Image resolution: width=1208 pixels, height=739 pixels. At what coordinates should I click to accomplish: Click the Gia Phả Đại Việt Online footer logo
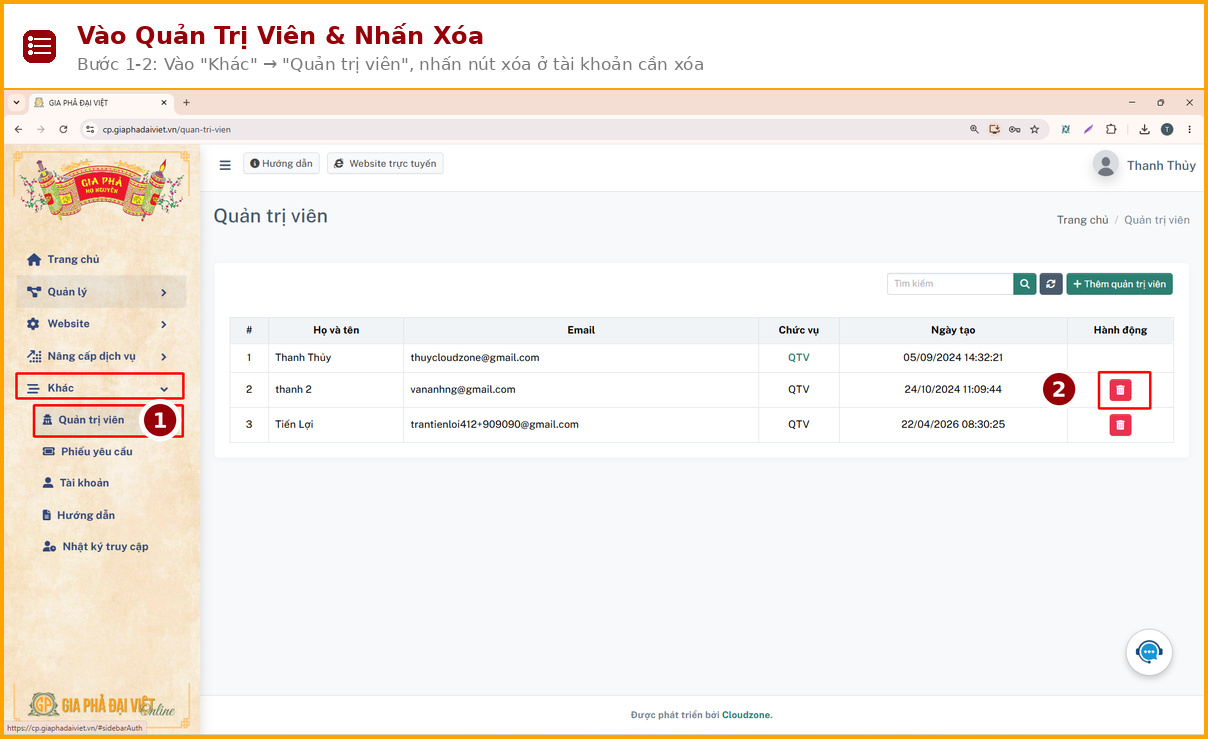point(101,704)
